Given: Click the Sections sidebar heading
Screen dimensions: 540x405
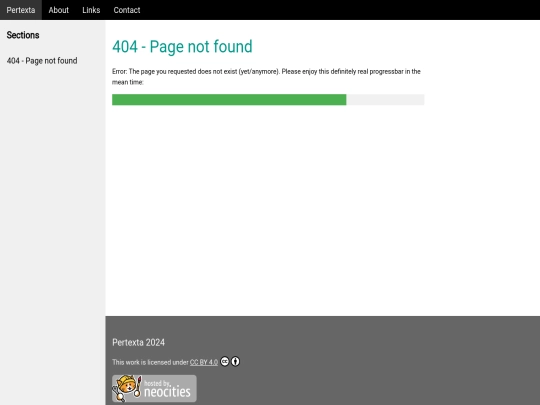Looking at the screenshot, I should tap(23, 35).
